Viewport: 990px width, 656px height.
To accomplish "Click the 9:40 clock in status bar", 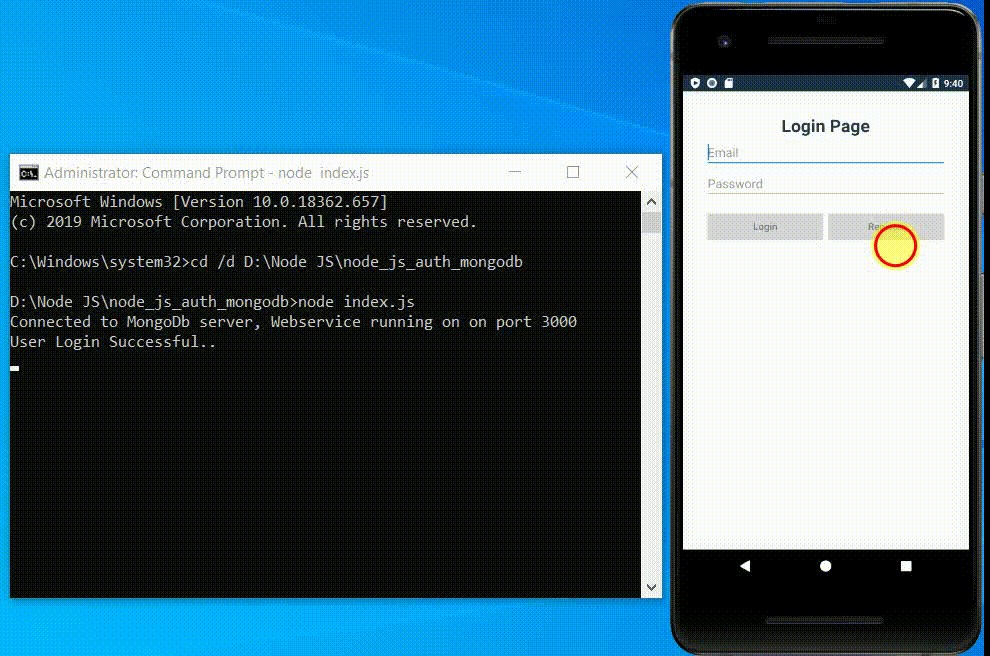I will pos(952,82).
